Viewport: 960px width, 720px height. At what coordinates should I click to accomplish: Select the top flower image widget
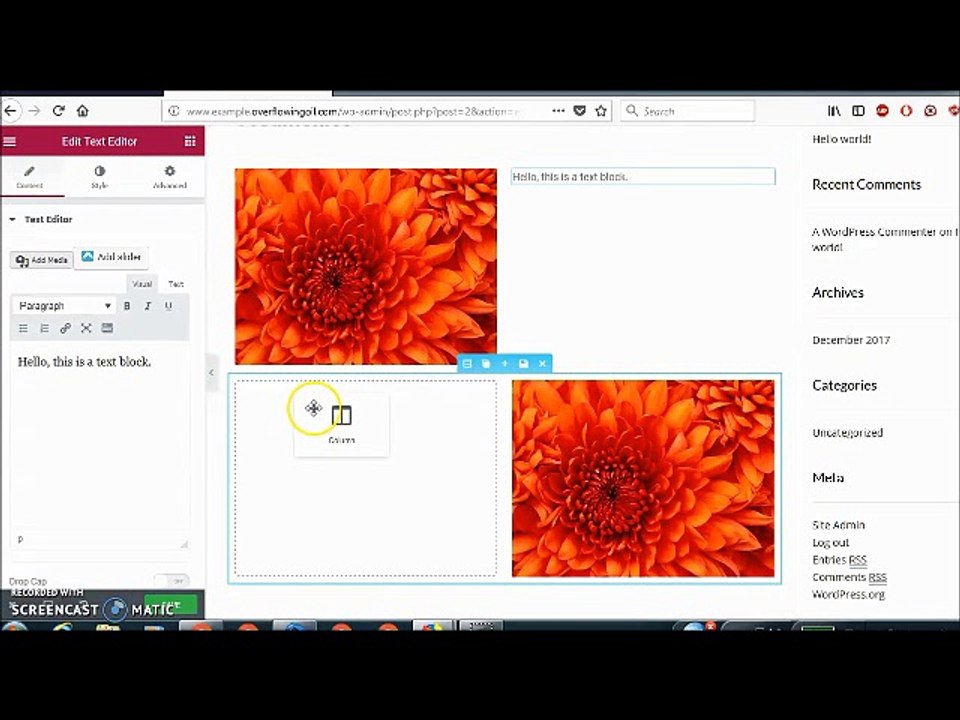point(366,266)
